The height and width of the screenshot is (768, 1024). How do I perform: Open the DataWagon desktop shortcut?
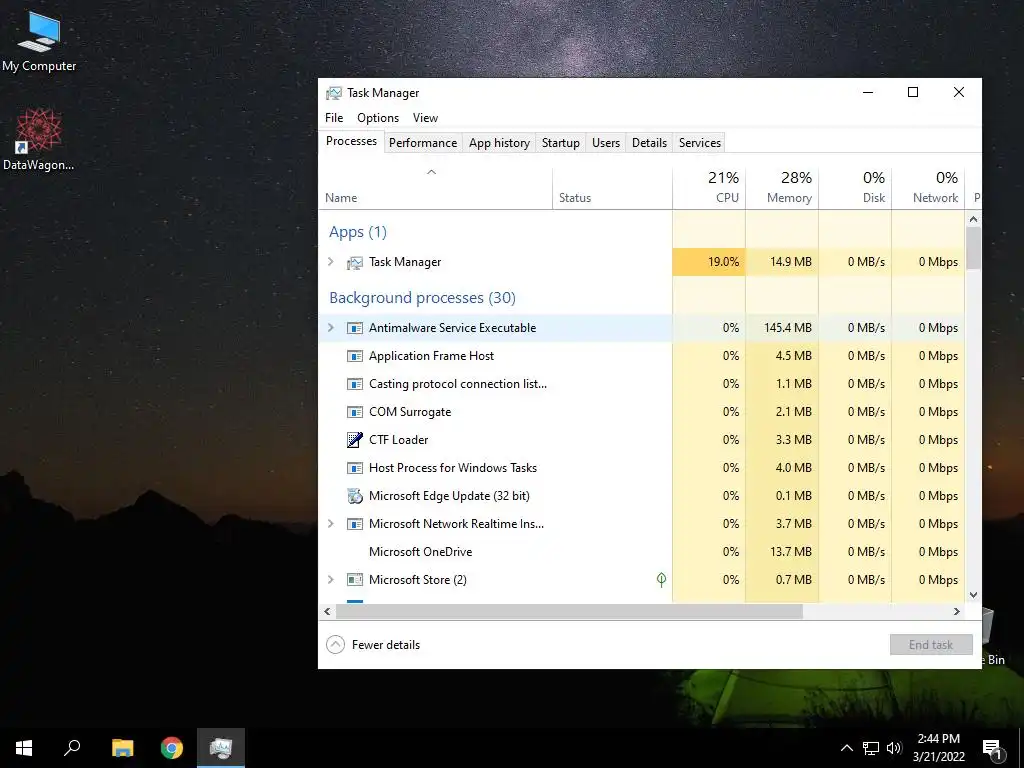pos(39,140)
